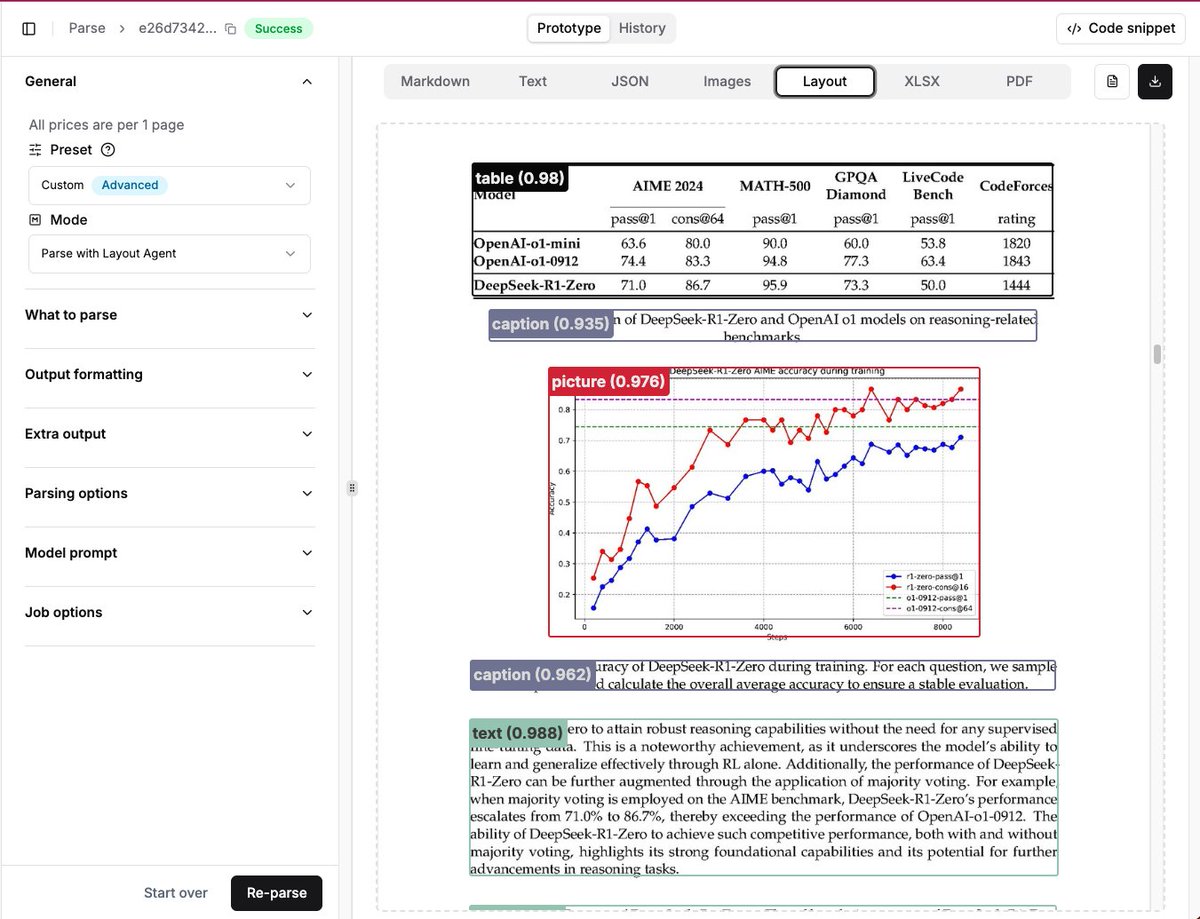Click 'All prices are per 1 page' text
The image size is (1200, 919).
[x=106, y=125]
